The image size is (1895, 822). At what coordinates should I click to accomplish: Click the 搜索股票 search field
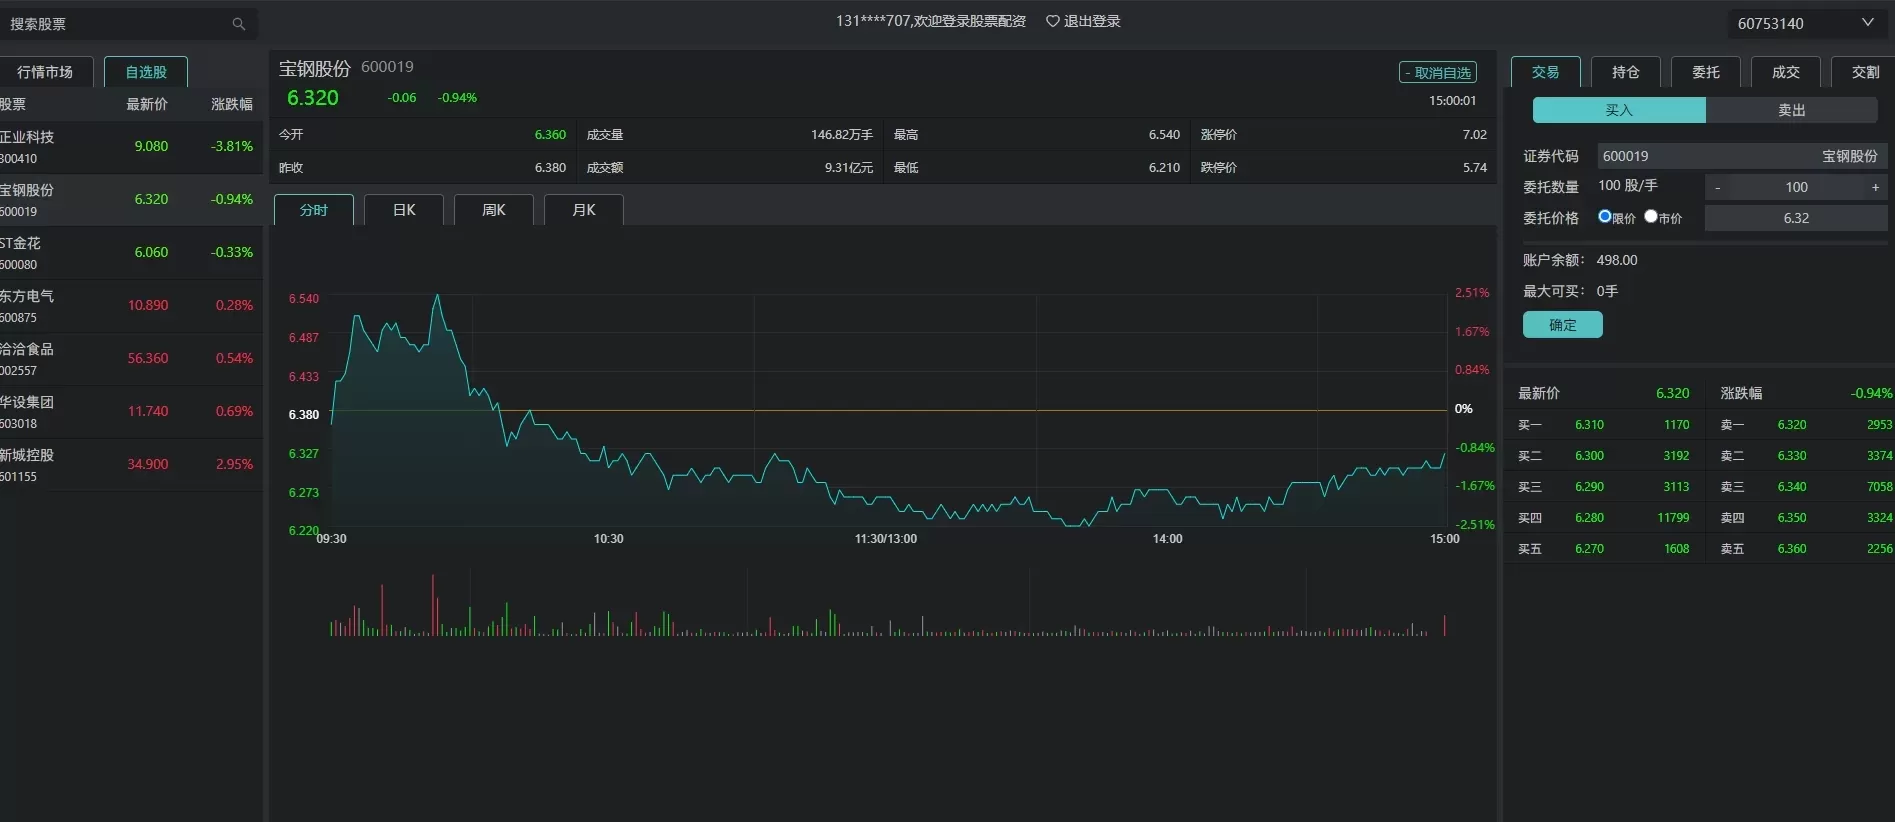pyautogui.click(x=115, y=24)
